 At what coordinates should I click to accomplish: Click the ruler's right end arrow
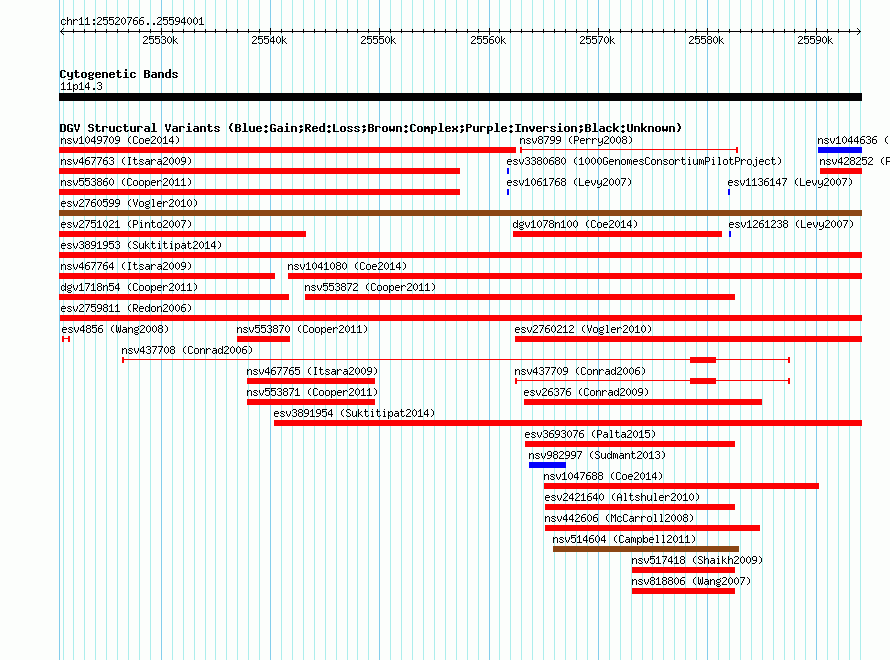pos(859,31)
